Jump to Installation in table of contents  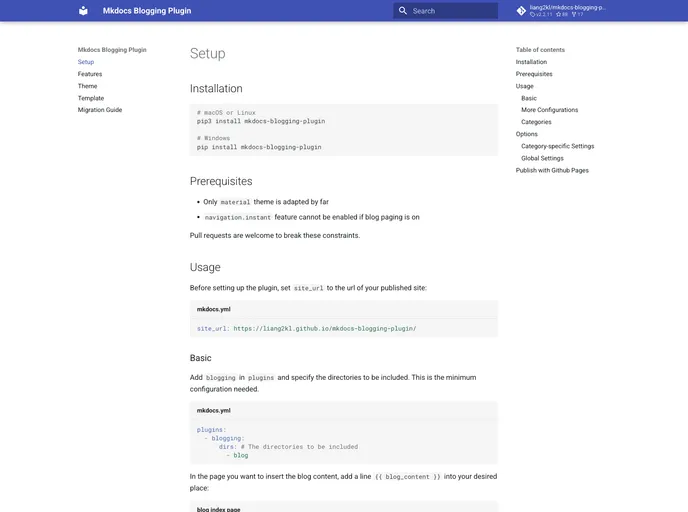pos(531,62)
